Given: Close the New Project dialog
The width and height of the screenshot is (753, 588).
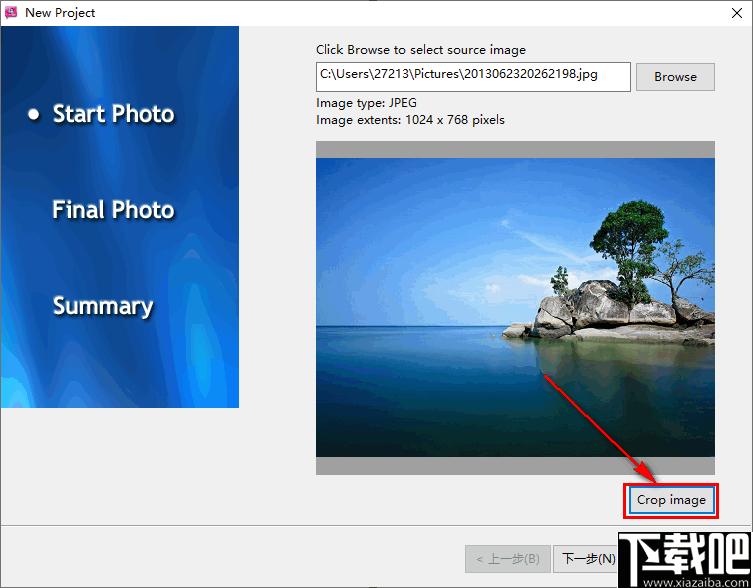Looking at the screenshot, I should (x=737, y=13).
